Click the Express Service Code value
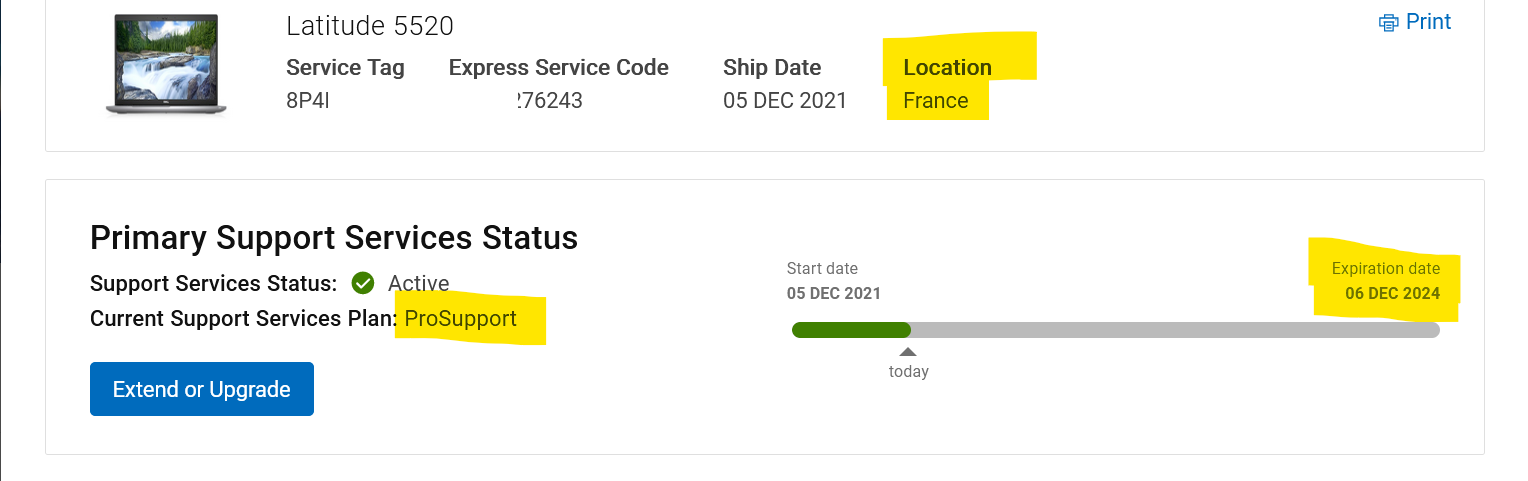This screenshot has height=481, width=1528. click(x=548, y=101)
